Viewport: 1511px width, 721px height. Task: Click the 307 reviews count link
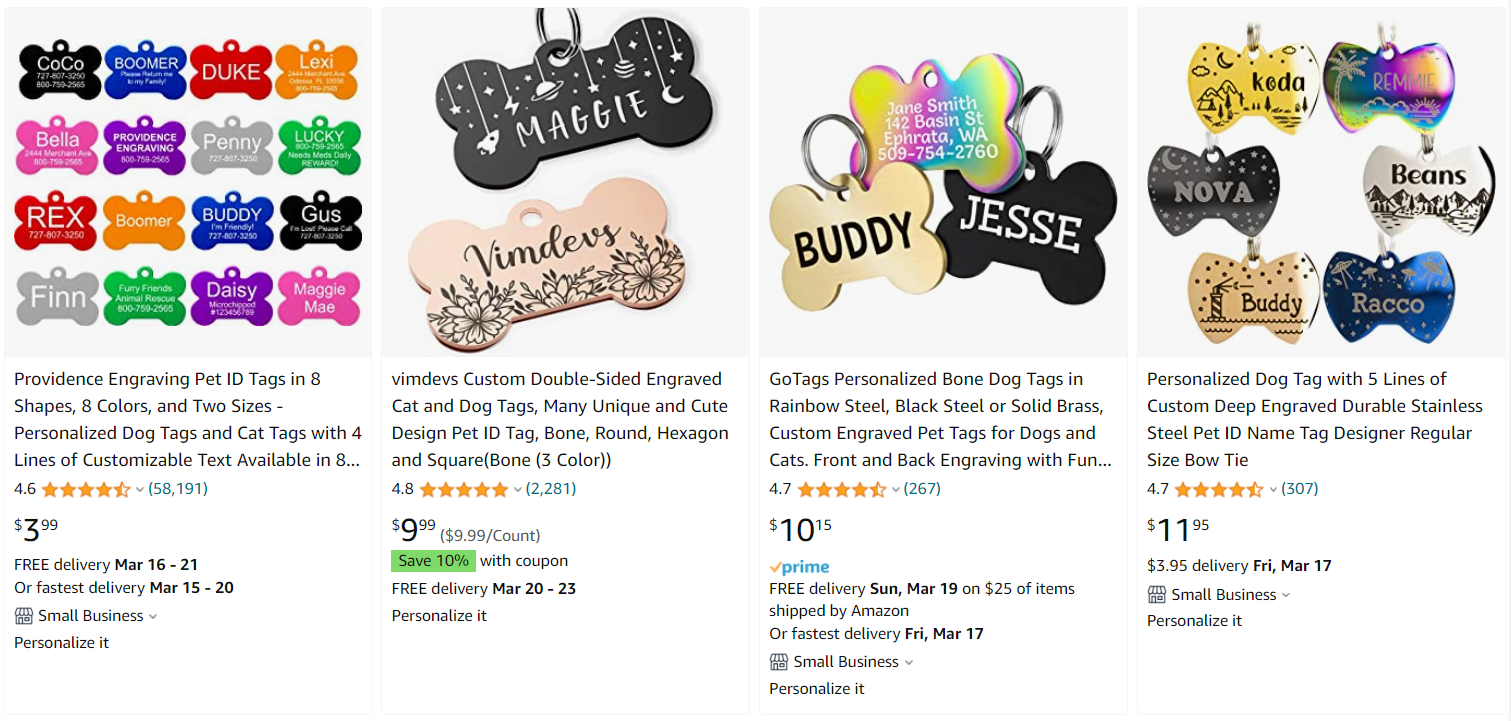[x=1300, y=489]
